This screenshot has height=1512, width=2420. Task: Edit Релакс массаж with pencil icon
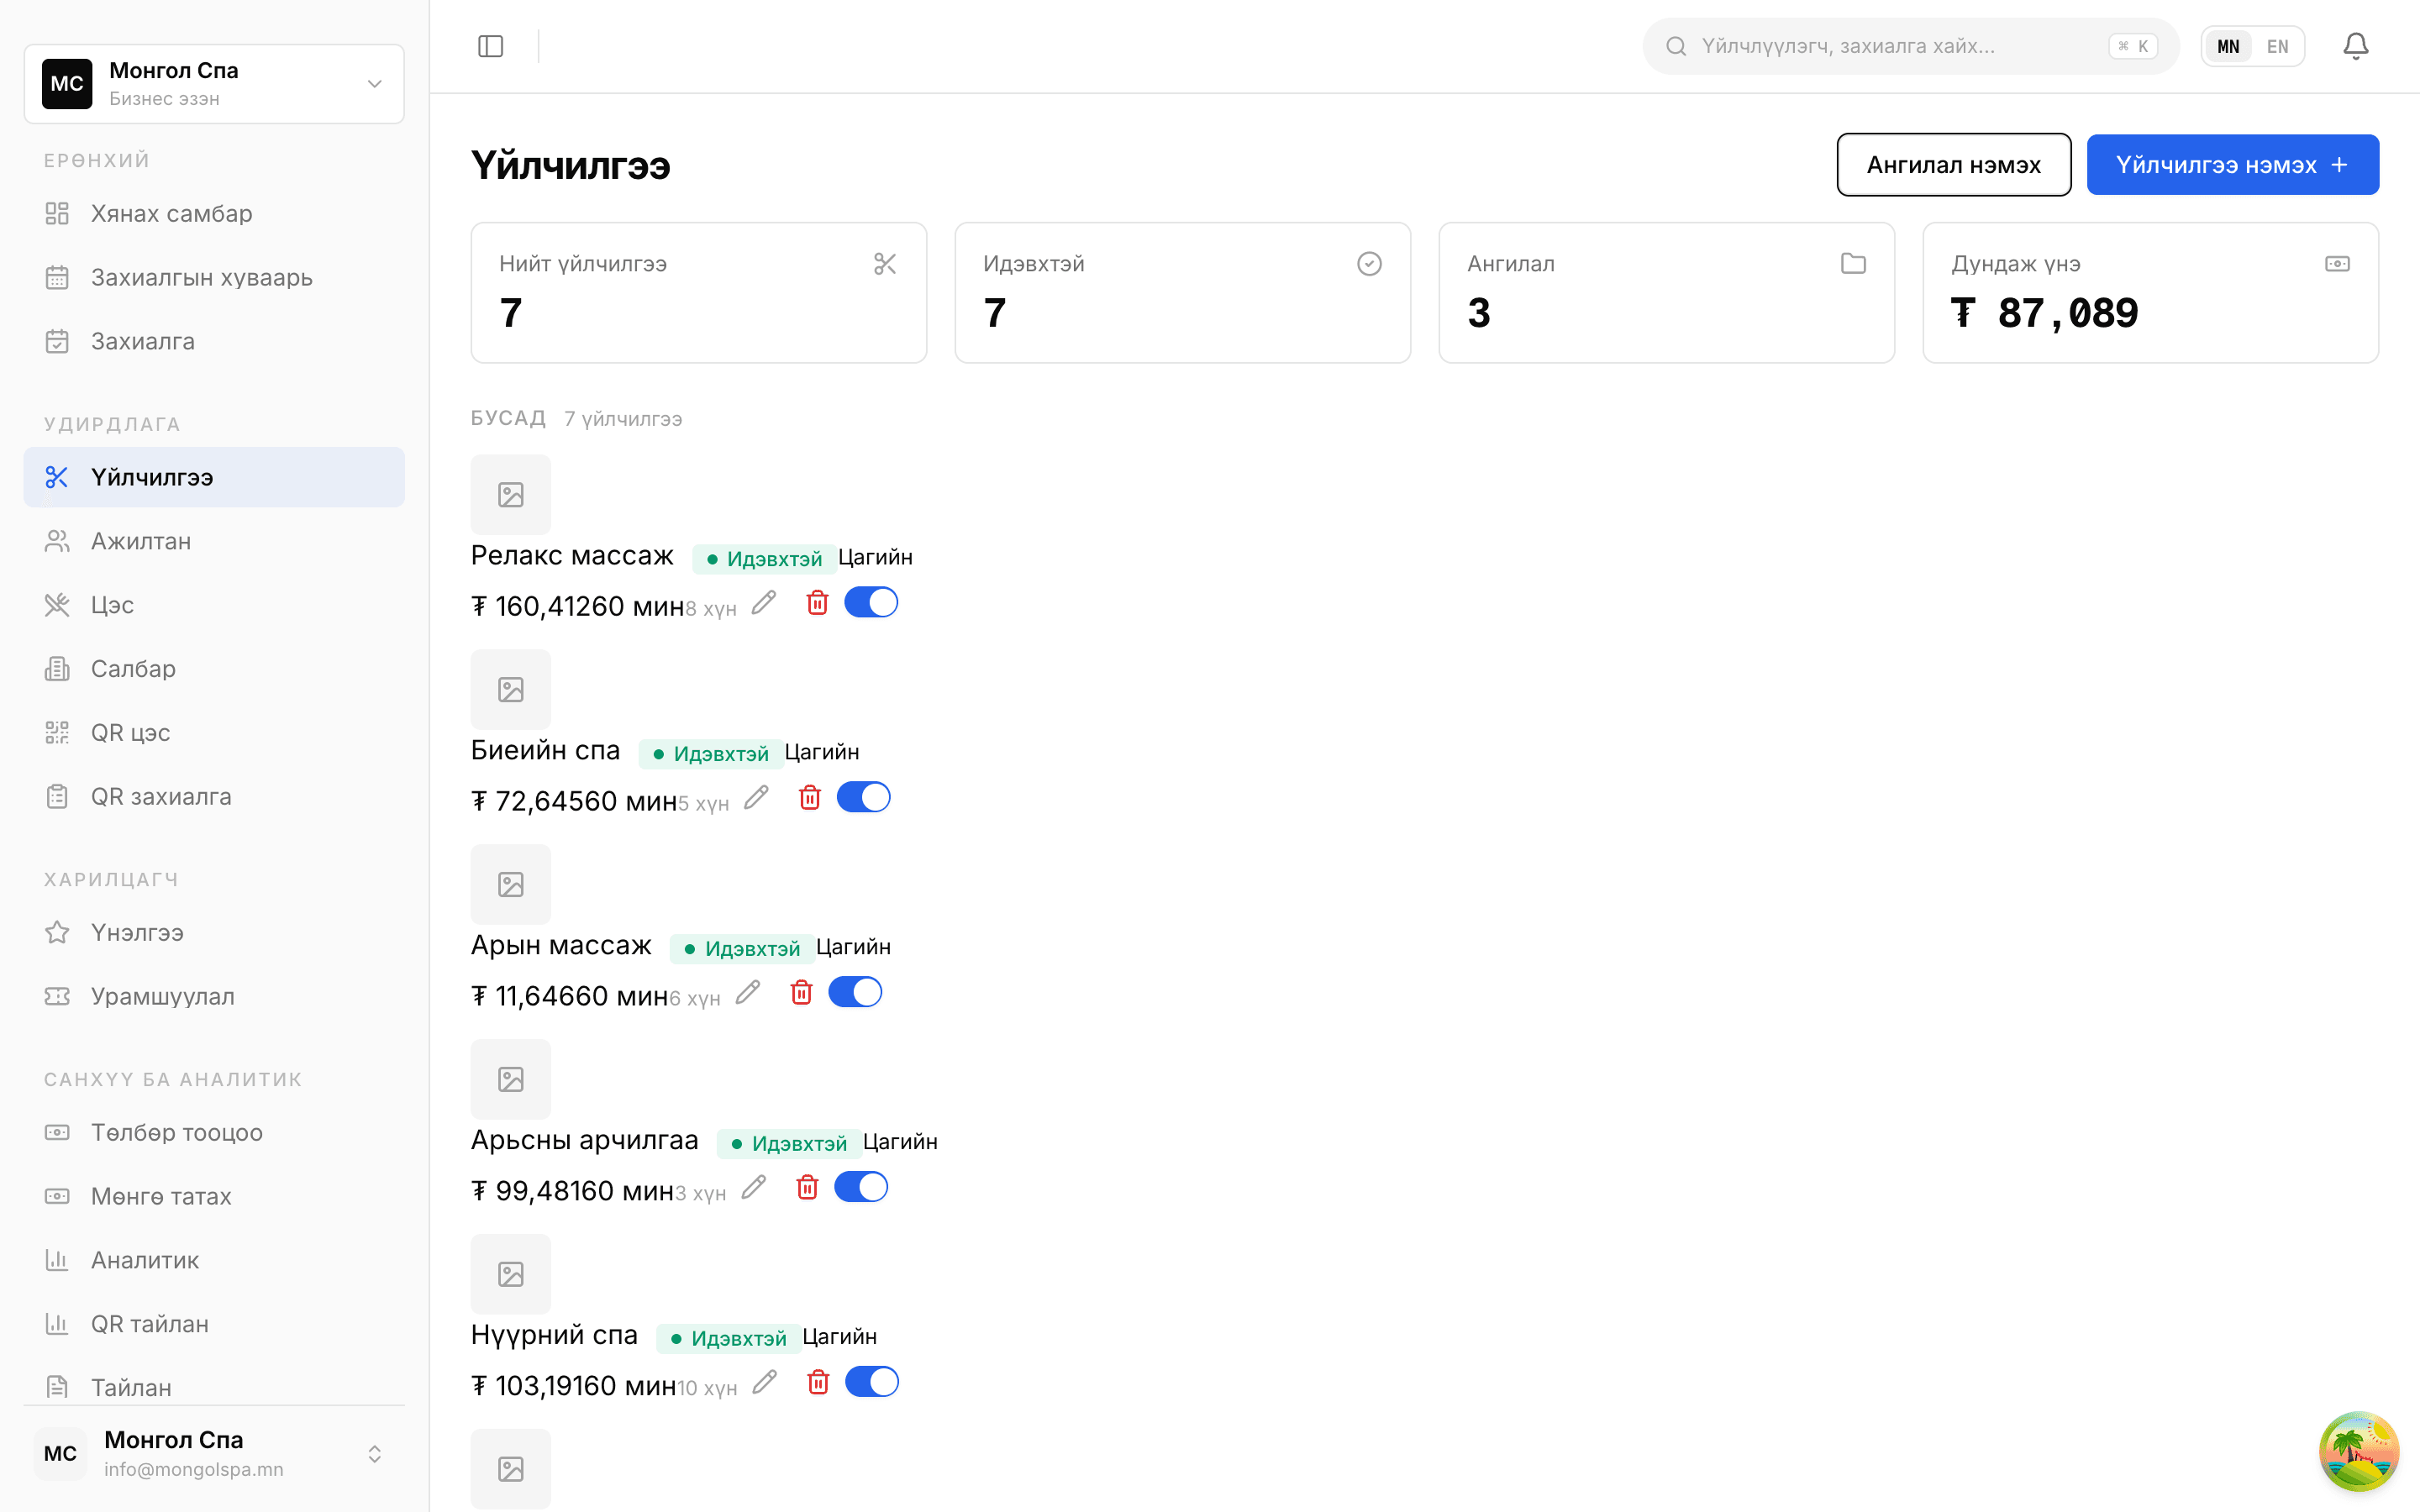pos(764,603)
